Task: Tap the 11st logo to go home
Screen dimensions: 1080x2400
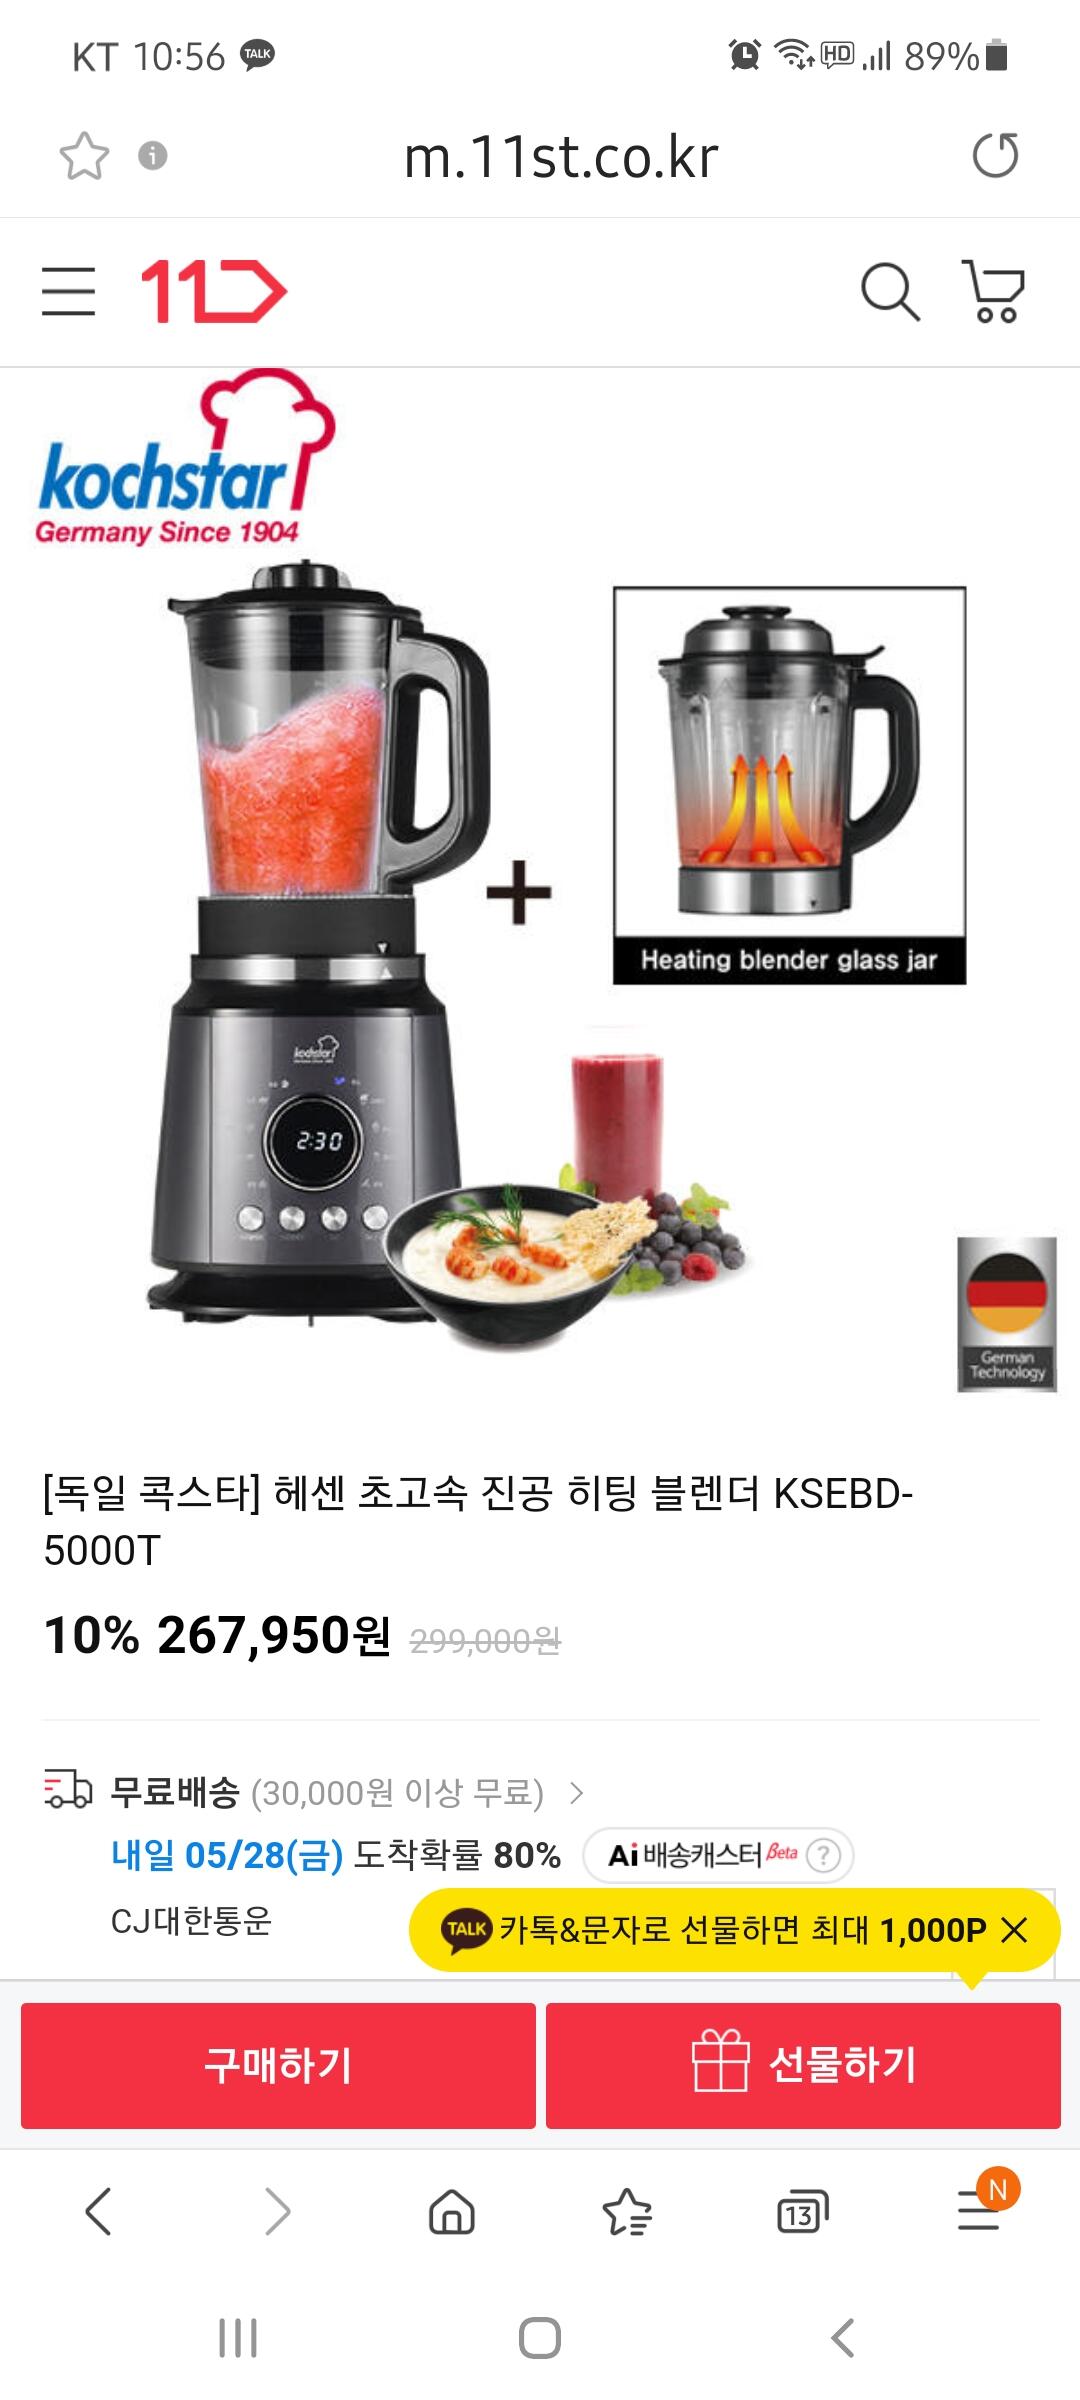Action: pos(213,292)
